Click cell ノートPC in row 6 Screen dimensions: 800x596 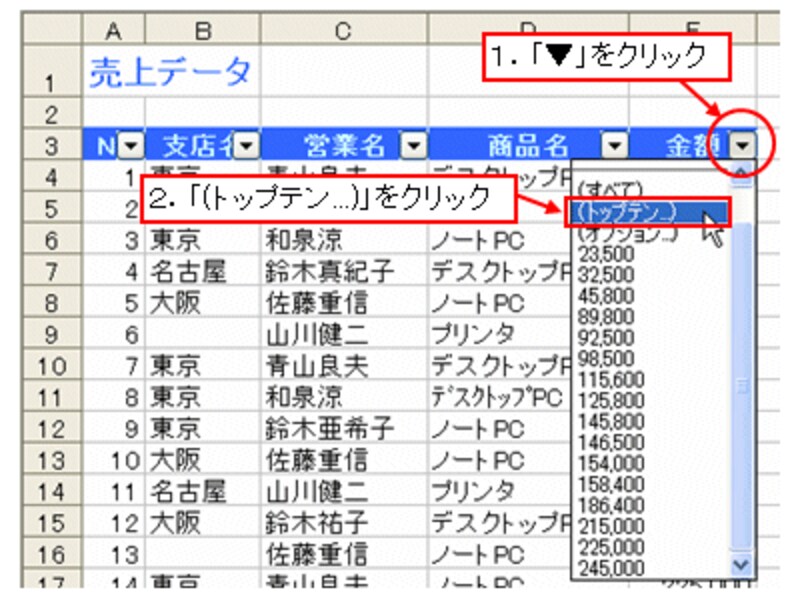pyautogui.click(x=499, y=240)
